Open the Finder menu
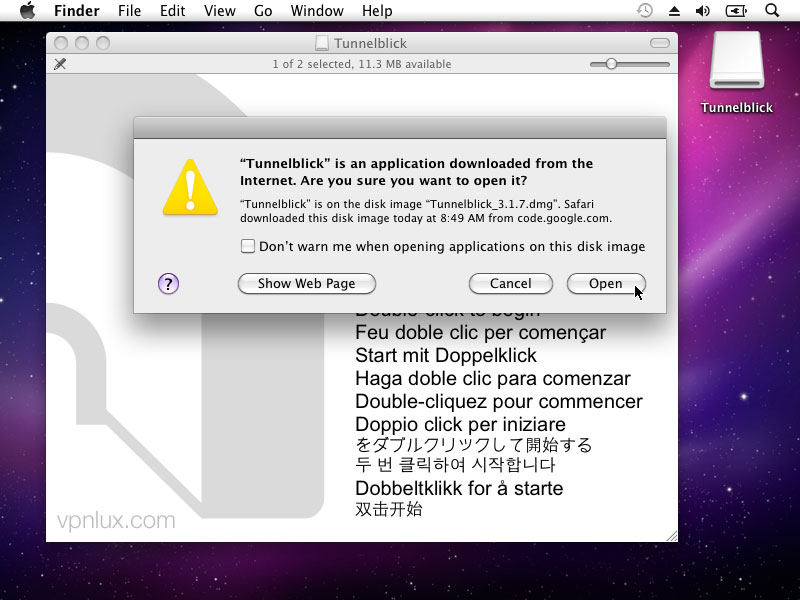800x600 pixels. [x=77, y=11]
